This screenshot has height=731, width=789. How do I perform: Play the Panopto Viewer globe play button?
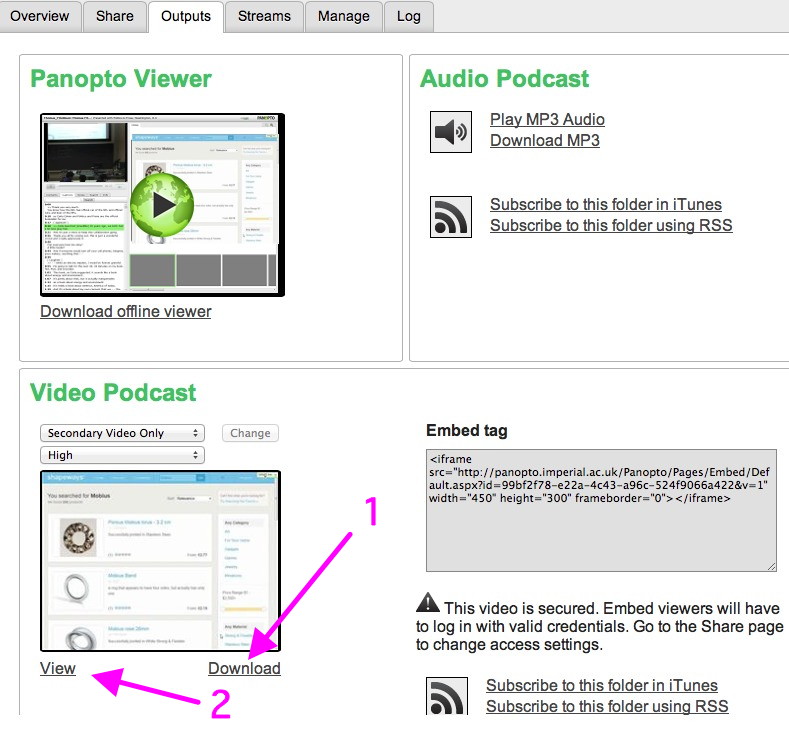[162, 204]
